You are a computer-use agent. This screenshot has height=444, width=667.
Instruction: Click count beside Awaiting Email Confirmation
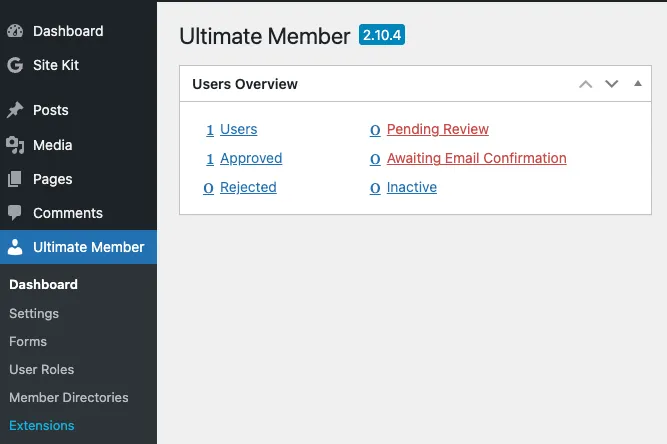pos(375,159)
